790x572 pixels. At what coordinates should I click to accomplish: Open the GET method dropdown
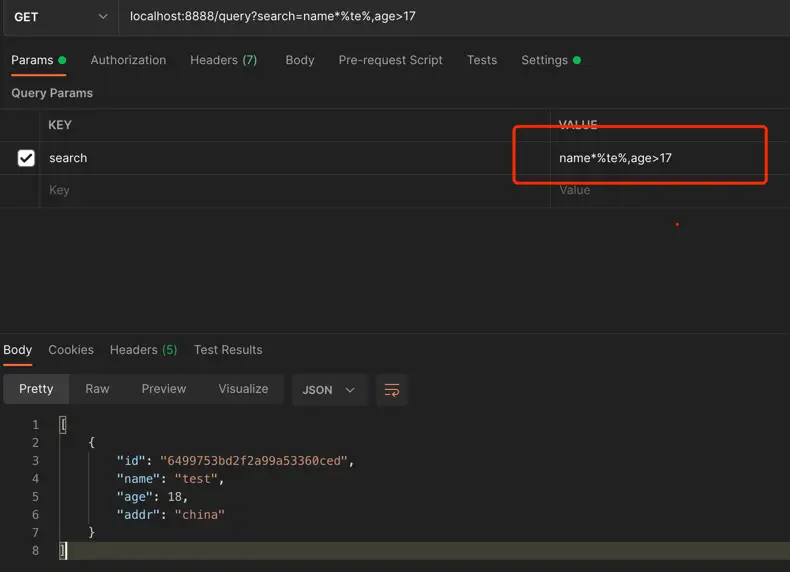pyautogui.click(x=60, y=17)
